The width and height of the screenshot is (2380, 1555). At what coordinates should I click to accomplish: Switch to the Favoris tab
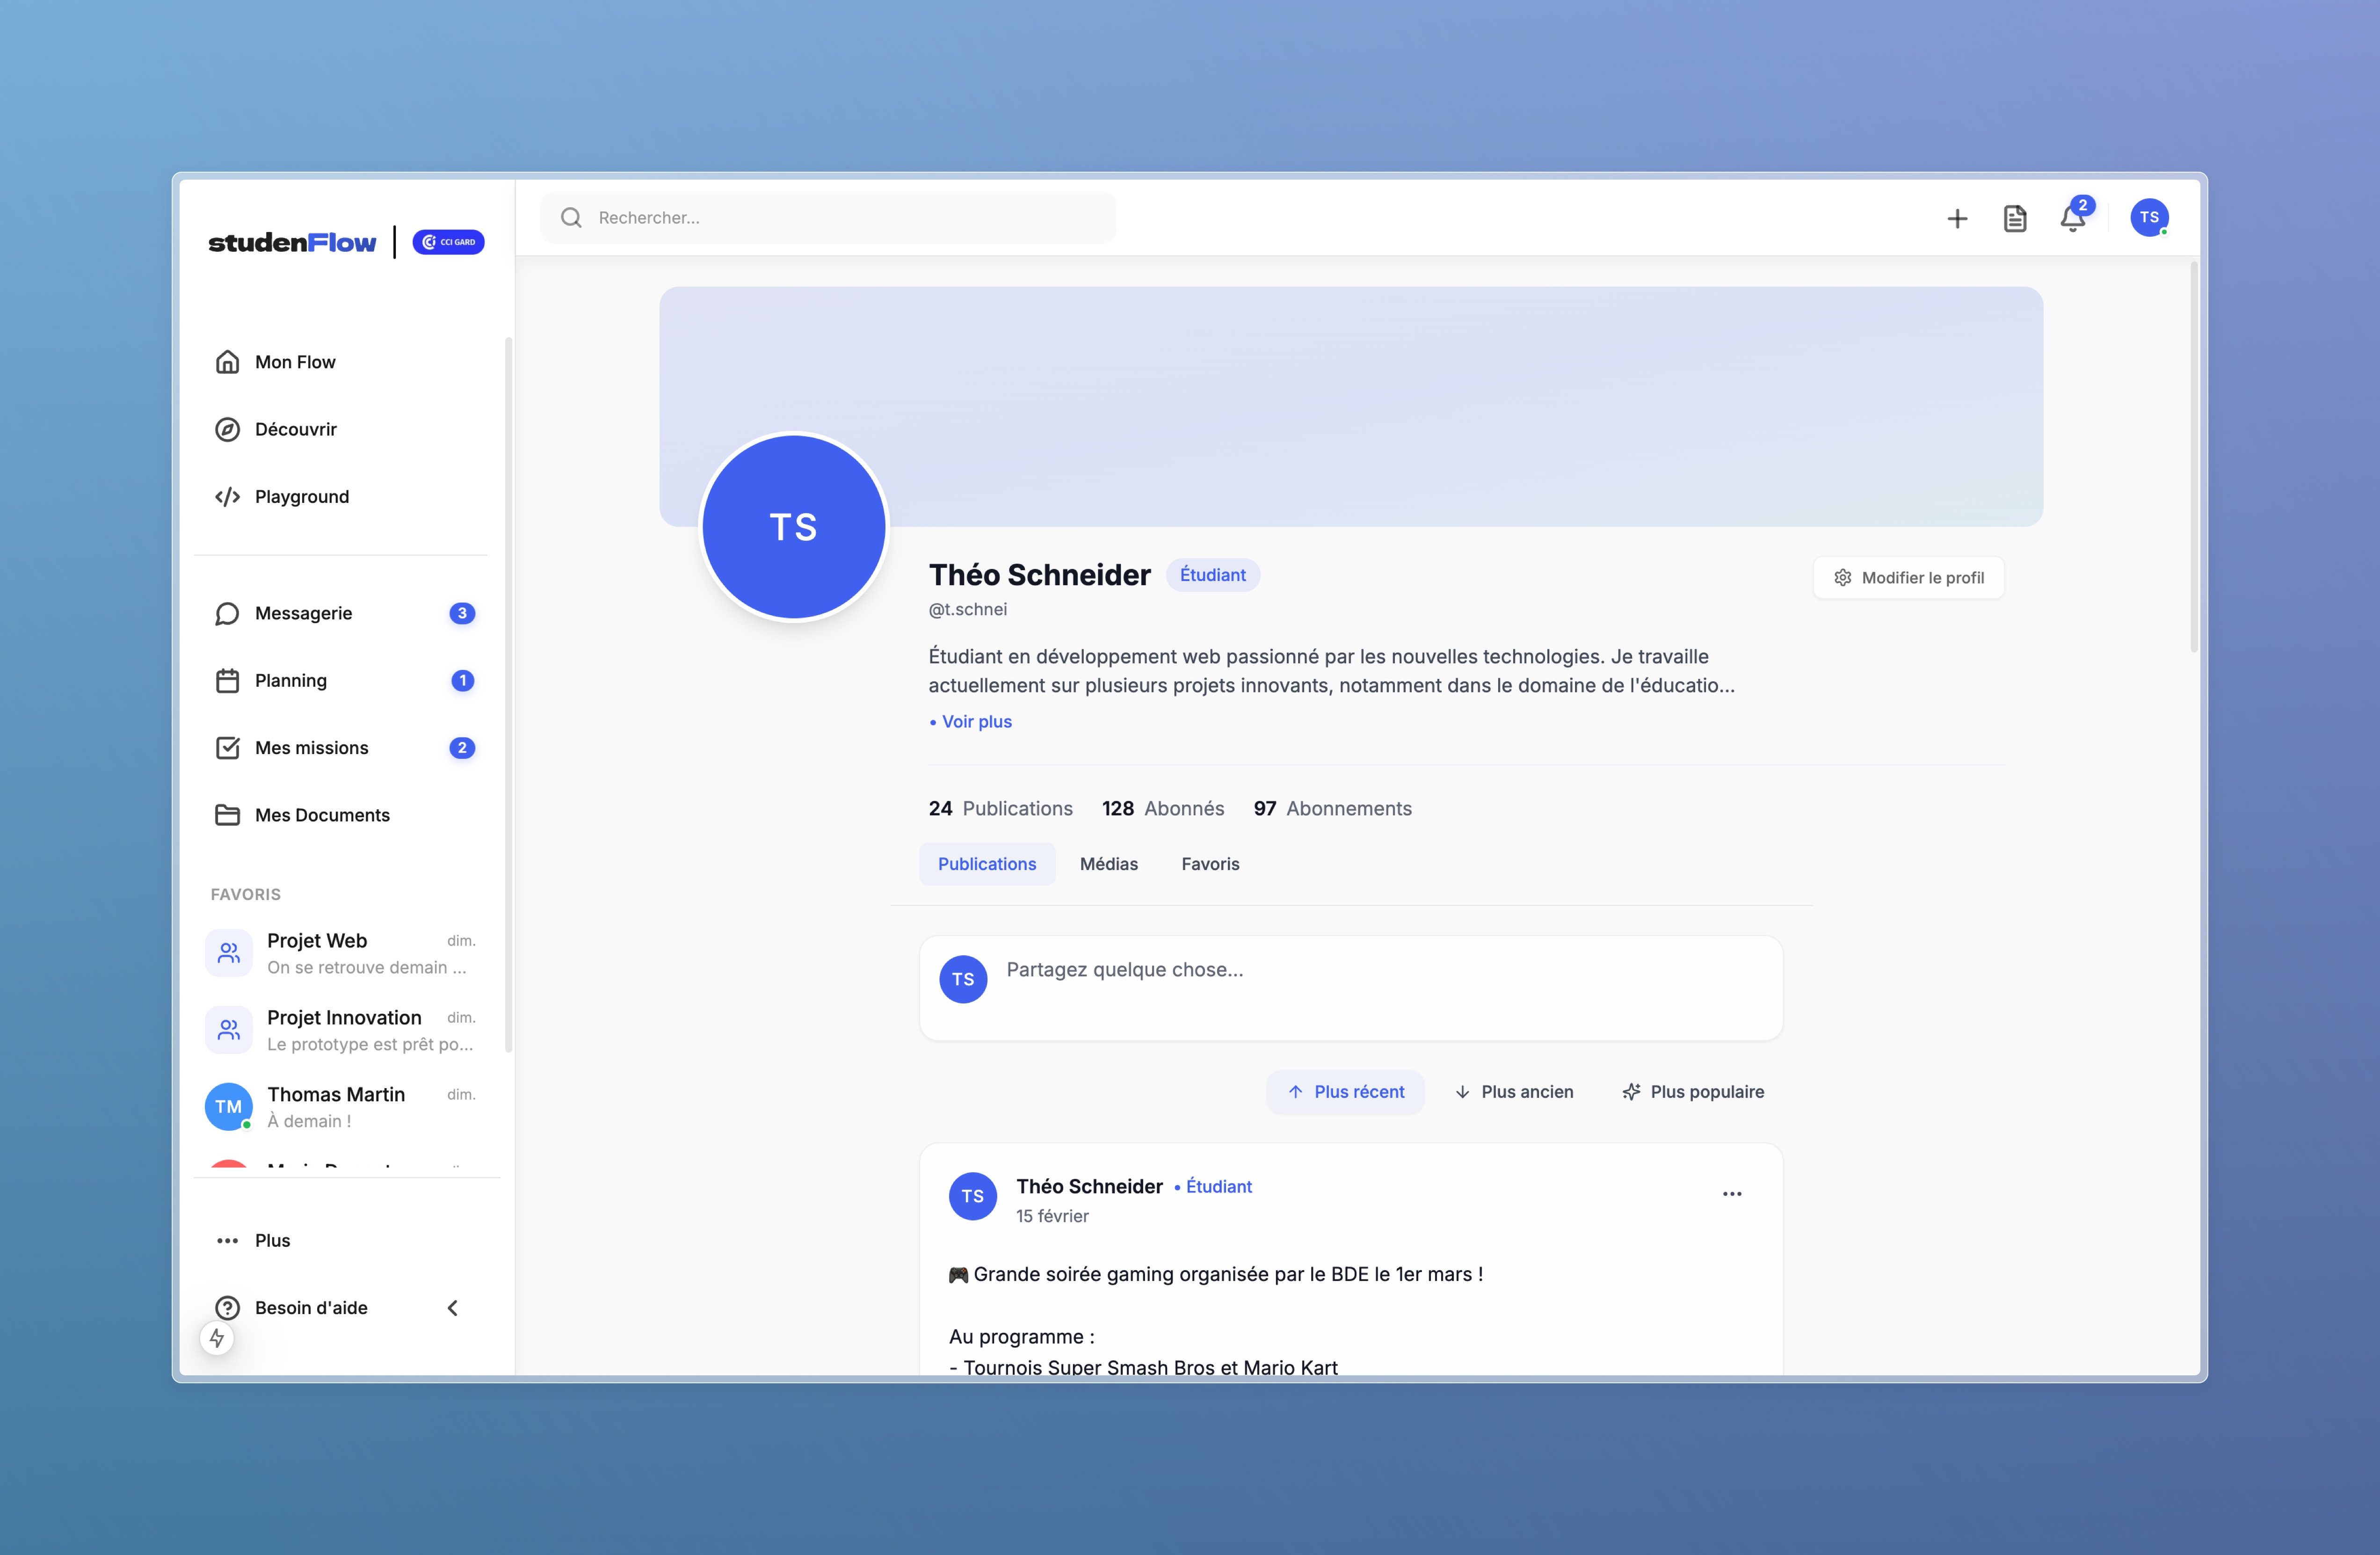tap(1210, 864)
